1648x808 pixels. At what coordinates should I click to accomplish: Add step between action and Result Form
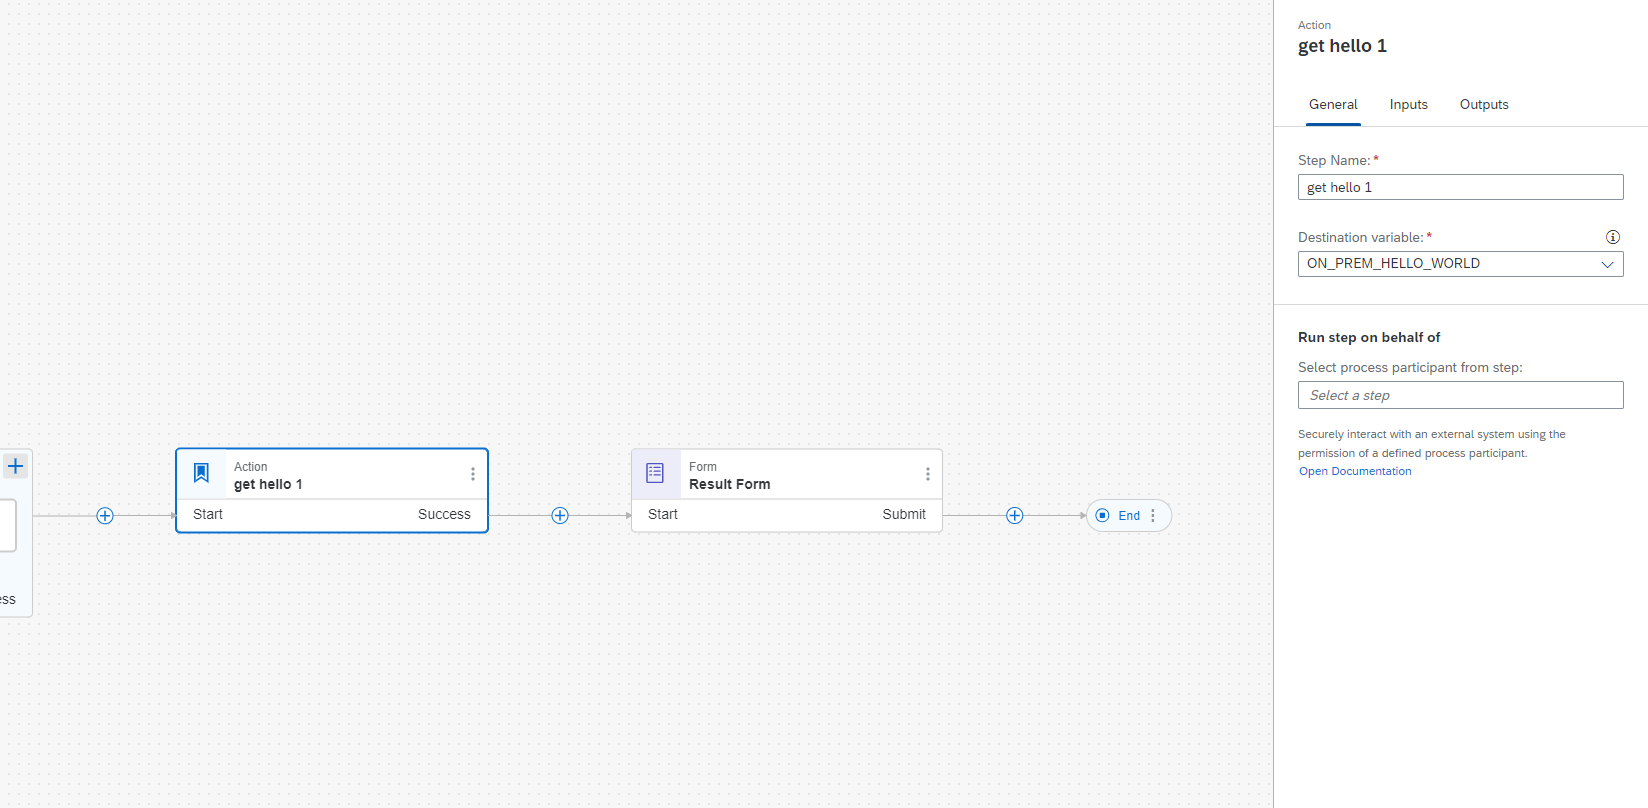tap(560, 516)
